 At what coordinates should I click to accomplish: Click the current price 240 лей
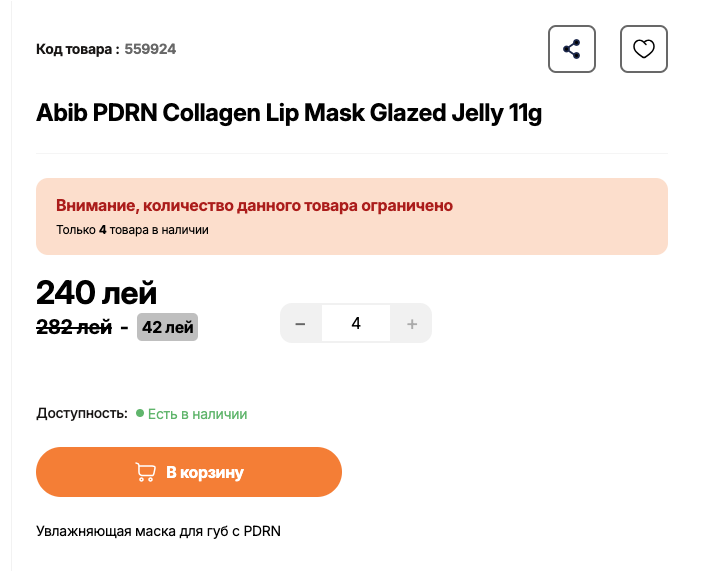coord(96,293)
